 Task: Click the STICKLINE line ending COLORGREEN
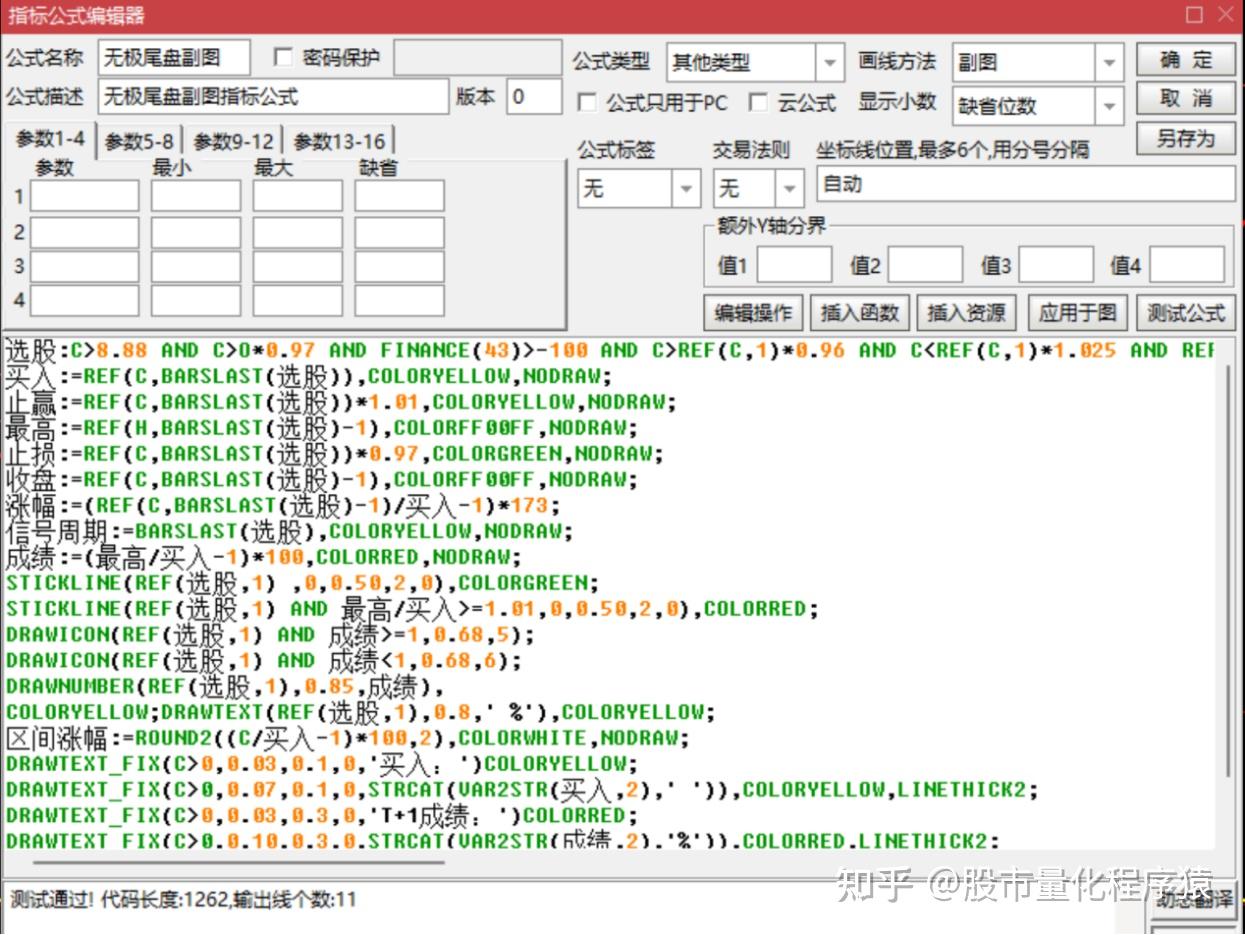(303, 583)
